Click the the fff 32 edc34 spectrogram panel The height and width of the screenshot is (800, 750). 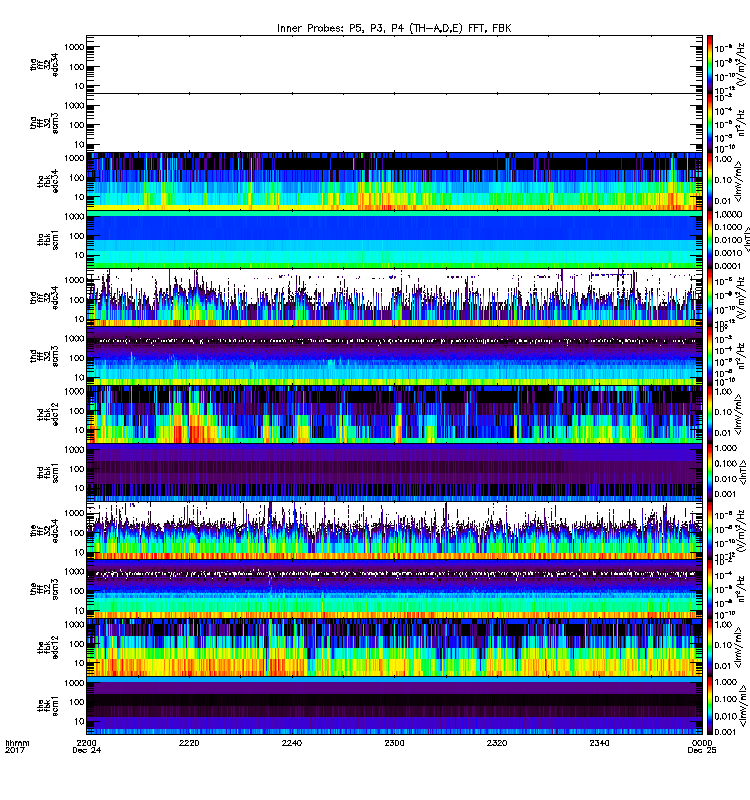tap(394, 531)
